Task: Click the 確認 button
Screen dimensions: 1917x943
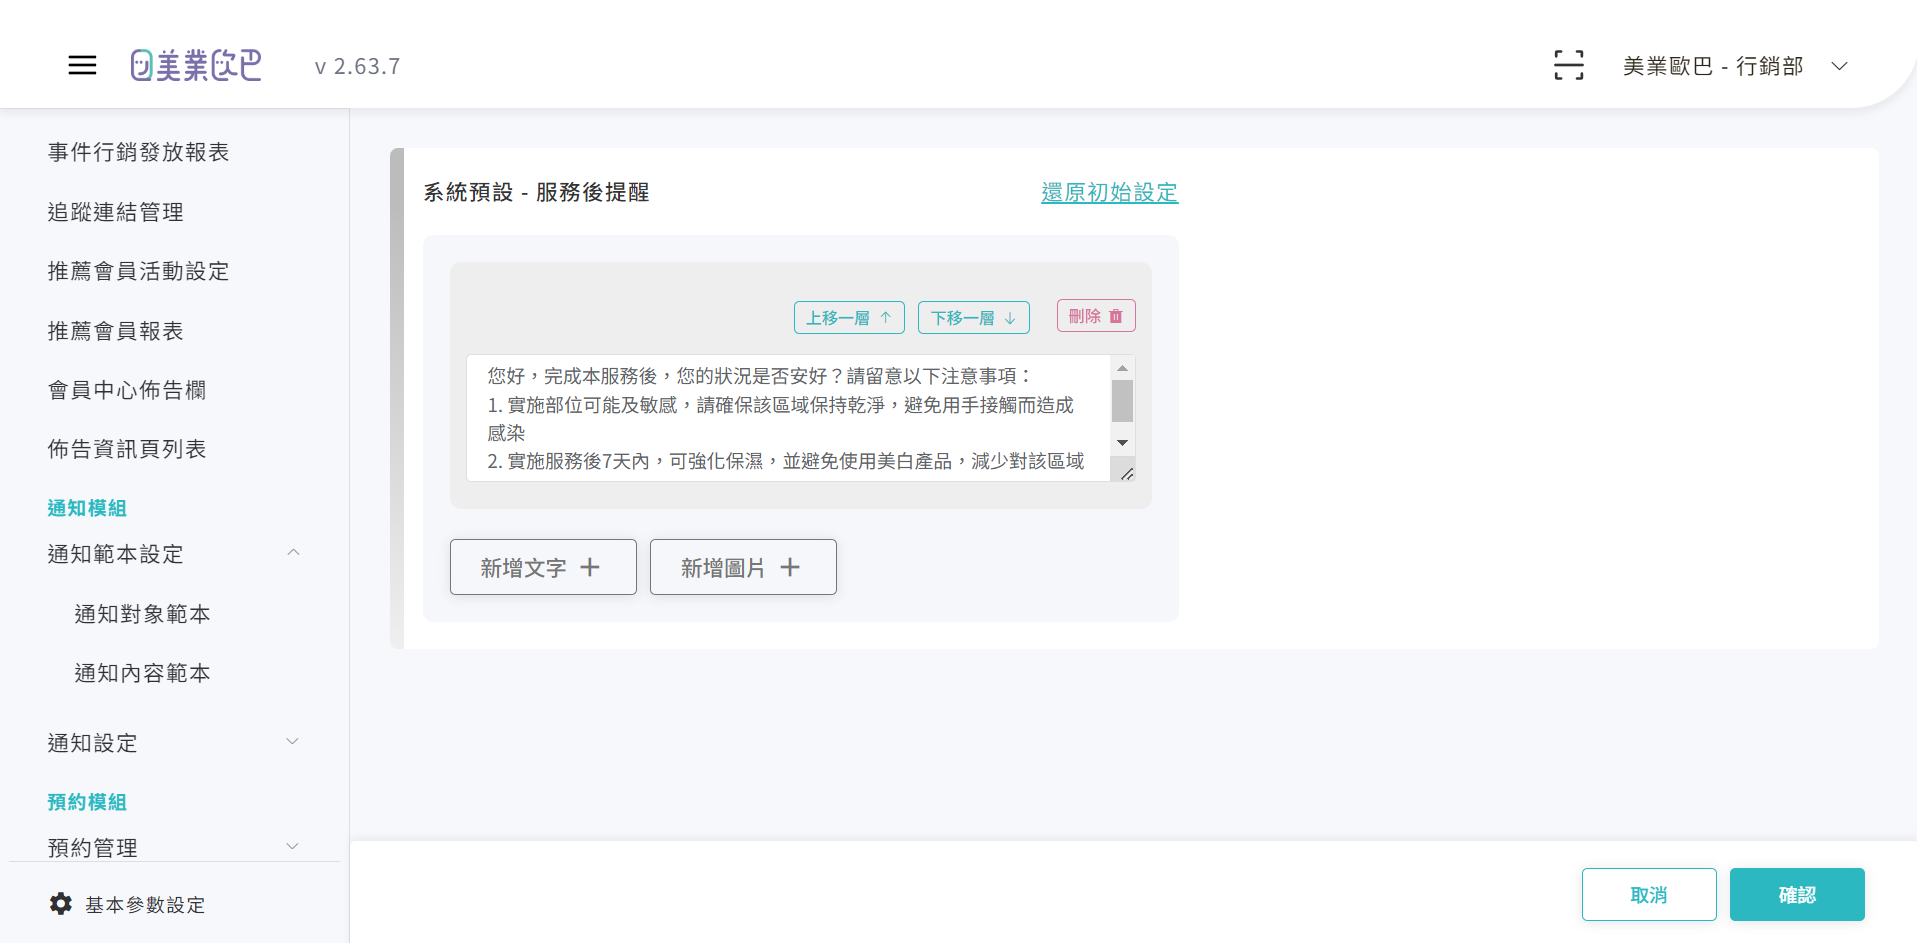Action: click(1797, 894)
